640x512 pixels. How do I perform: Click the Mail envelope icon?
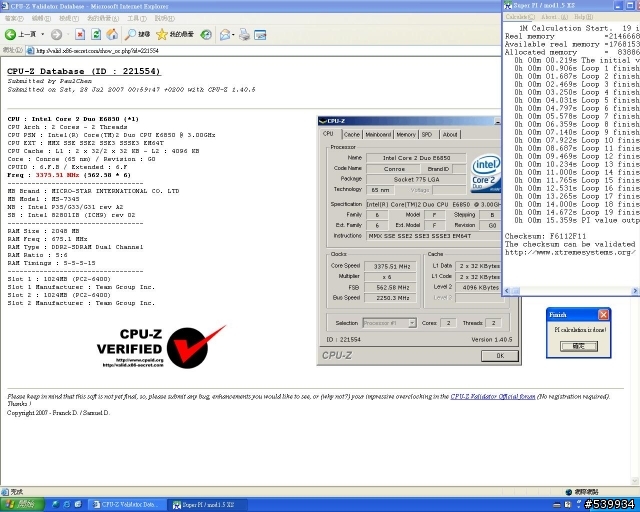pyautogui.click(x=225, y=35)
